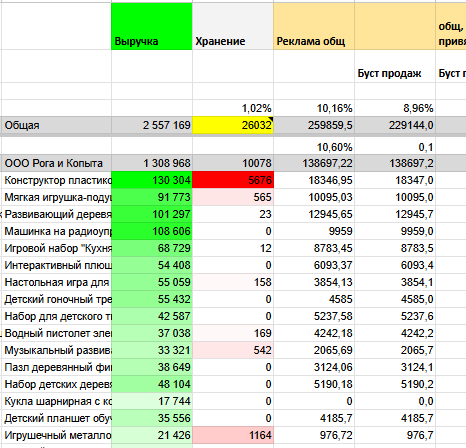Click the red cell showing 5676
Image resolution: width=466 pixels, height=448 pixels.
pos(233,180)
